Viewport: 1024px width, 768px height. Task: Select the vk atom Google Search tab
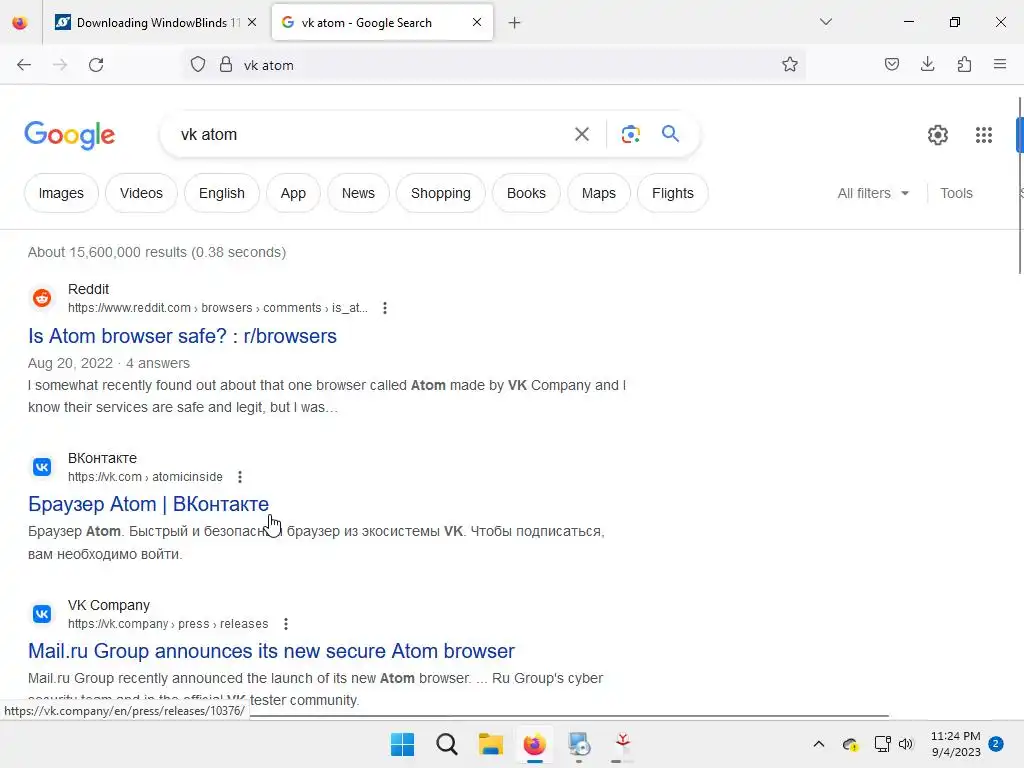(382, 23)
